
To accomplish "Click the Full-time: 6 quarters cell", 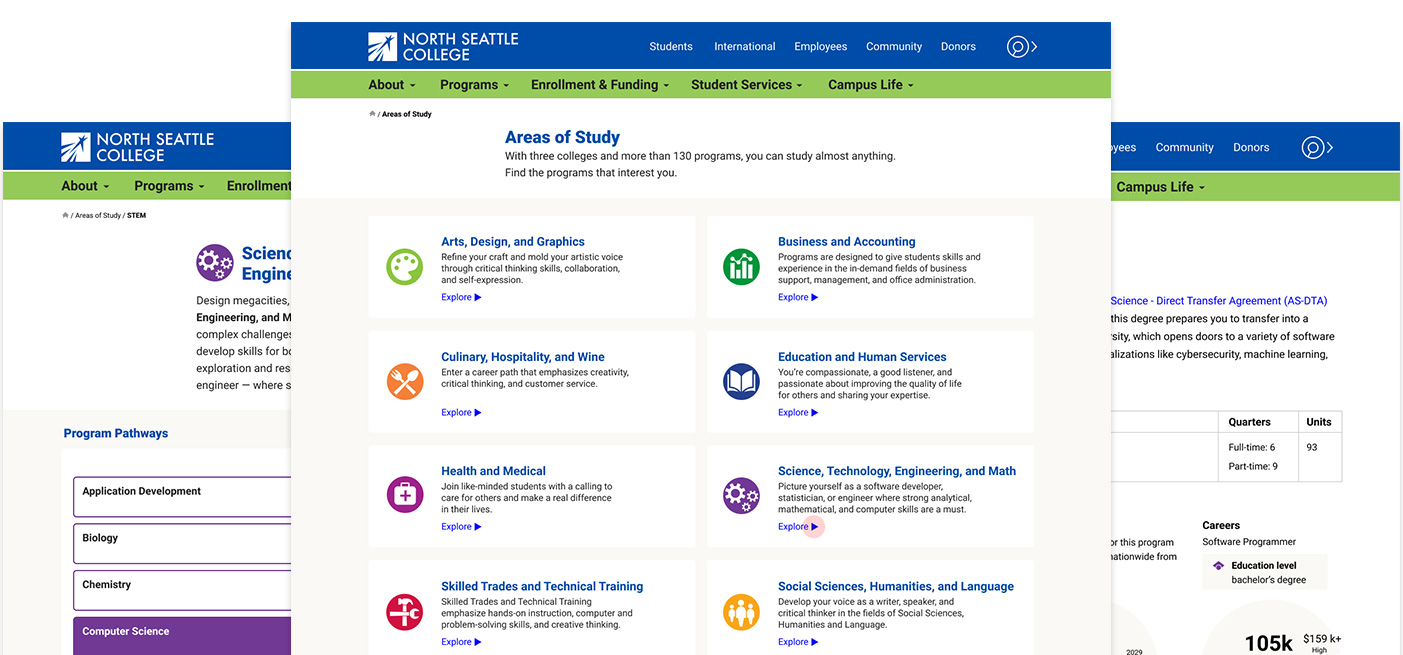I will click(x=1252, y=448).
